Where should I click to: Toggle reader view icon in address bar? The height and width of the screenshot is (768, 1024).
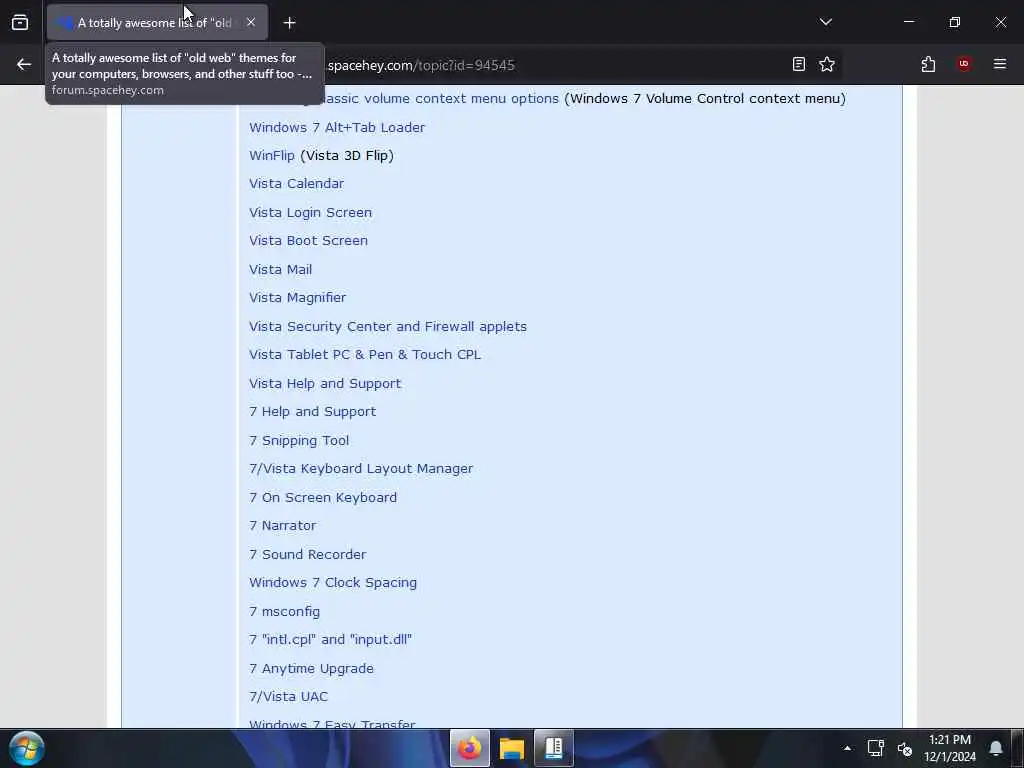[798, 64]
